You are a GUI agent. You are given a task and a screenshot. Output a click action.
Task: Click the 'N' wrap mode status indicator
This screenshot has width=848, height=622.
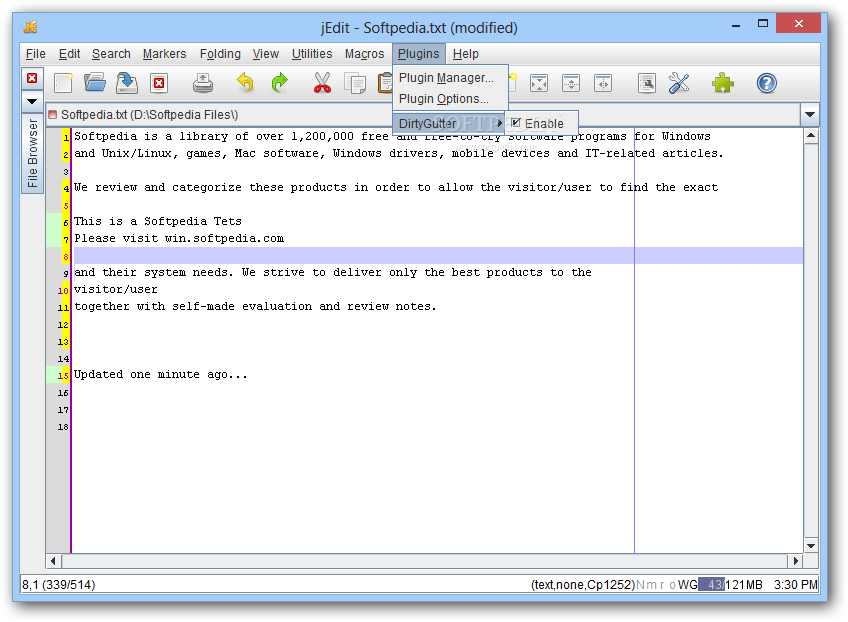(x=640, y=585)
